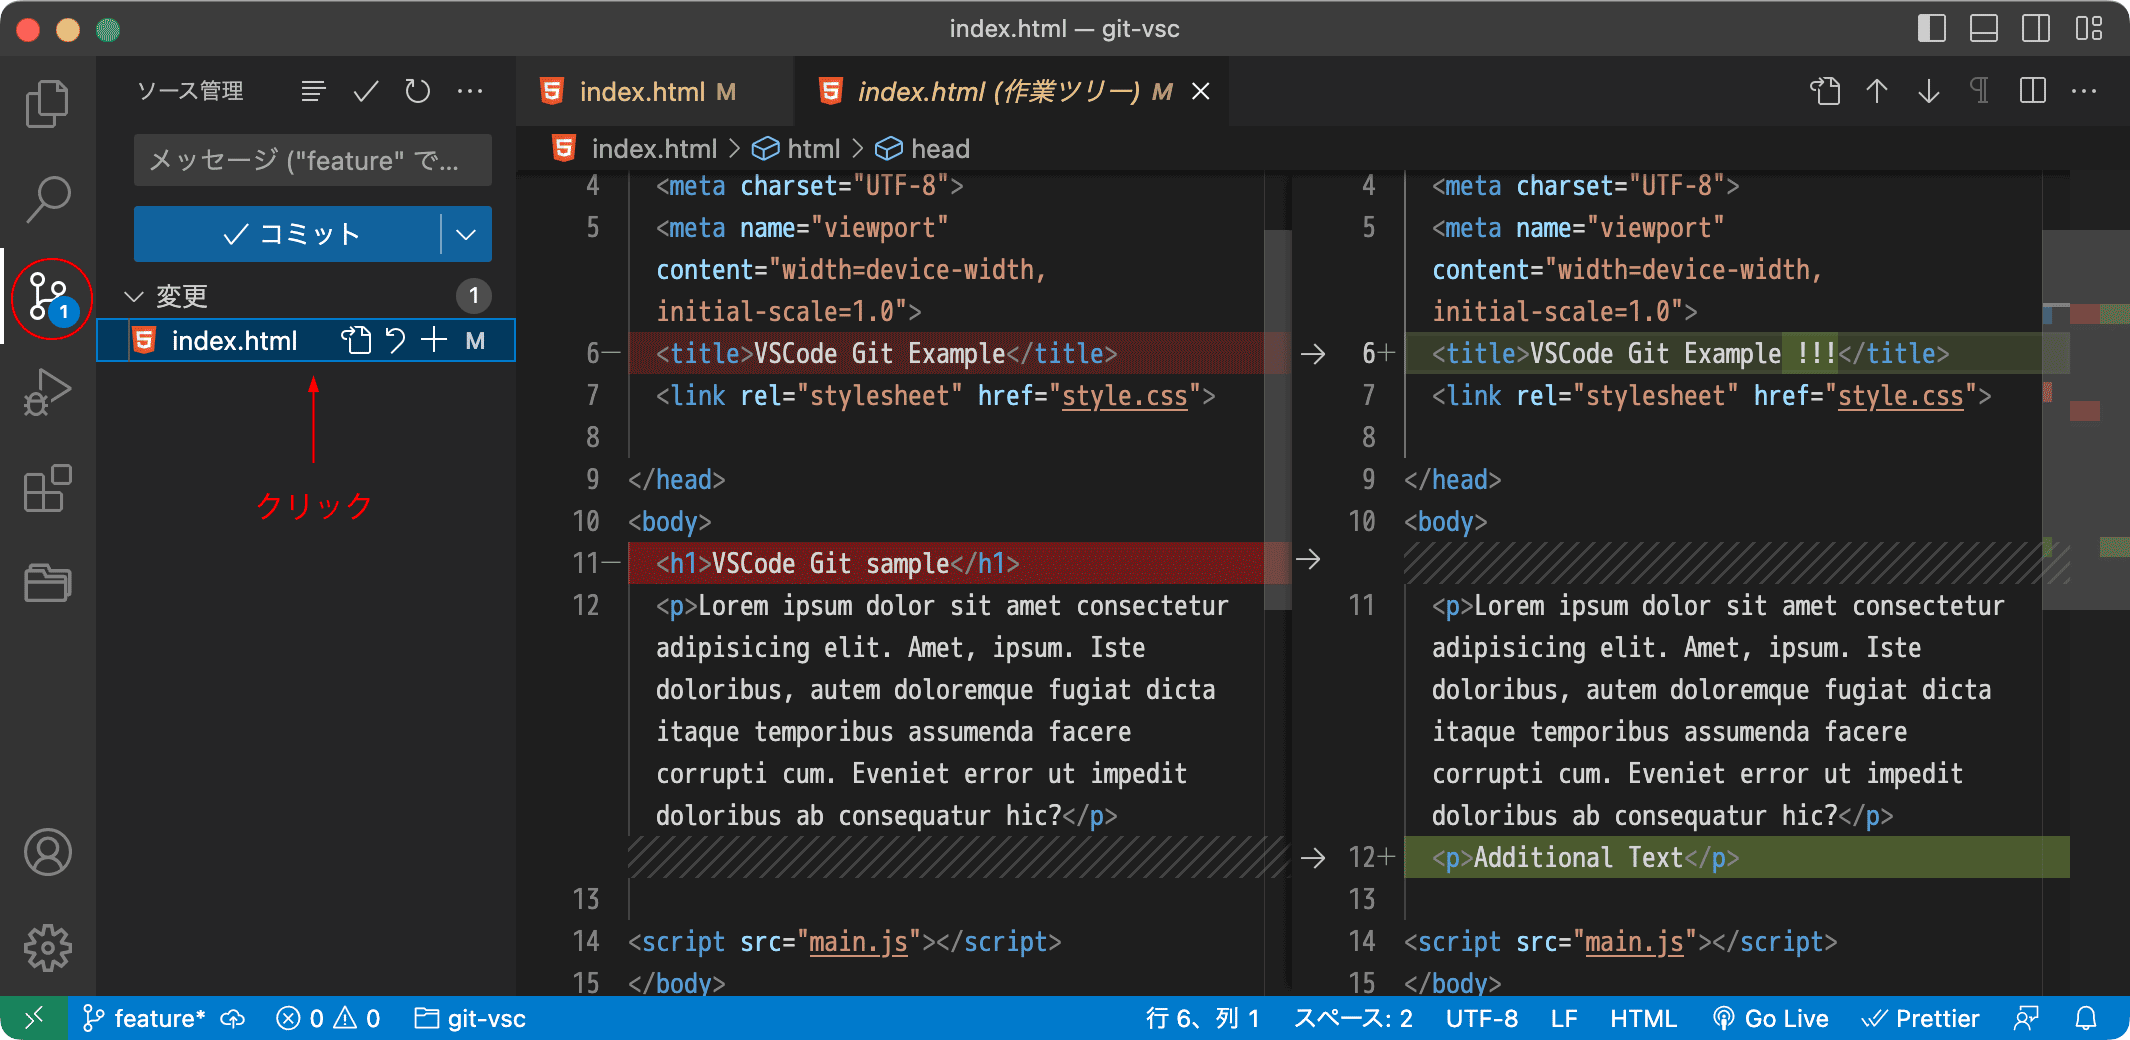The image size is (2130, 1040).
Task: Change the UTF-8 encoding selector
Action: [1482, 1018]
